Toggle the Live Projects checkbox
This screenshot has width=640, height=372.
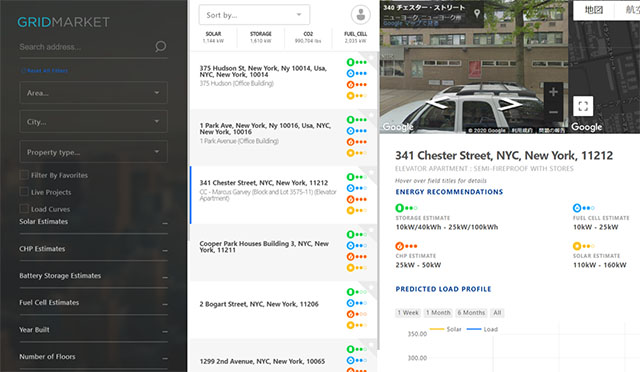coord(24,192)
